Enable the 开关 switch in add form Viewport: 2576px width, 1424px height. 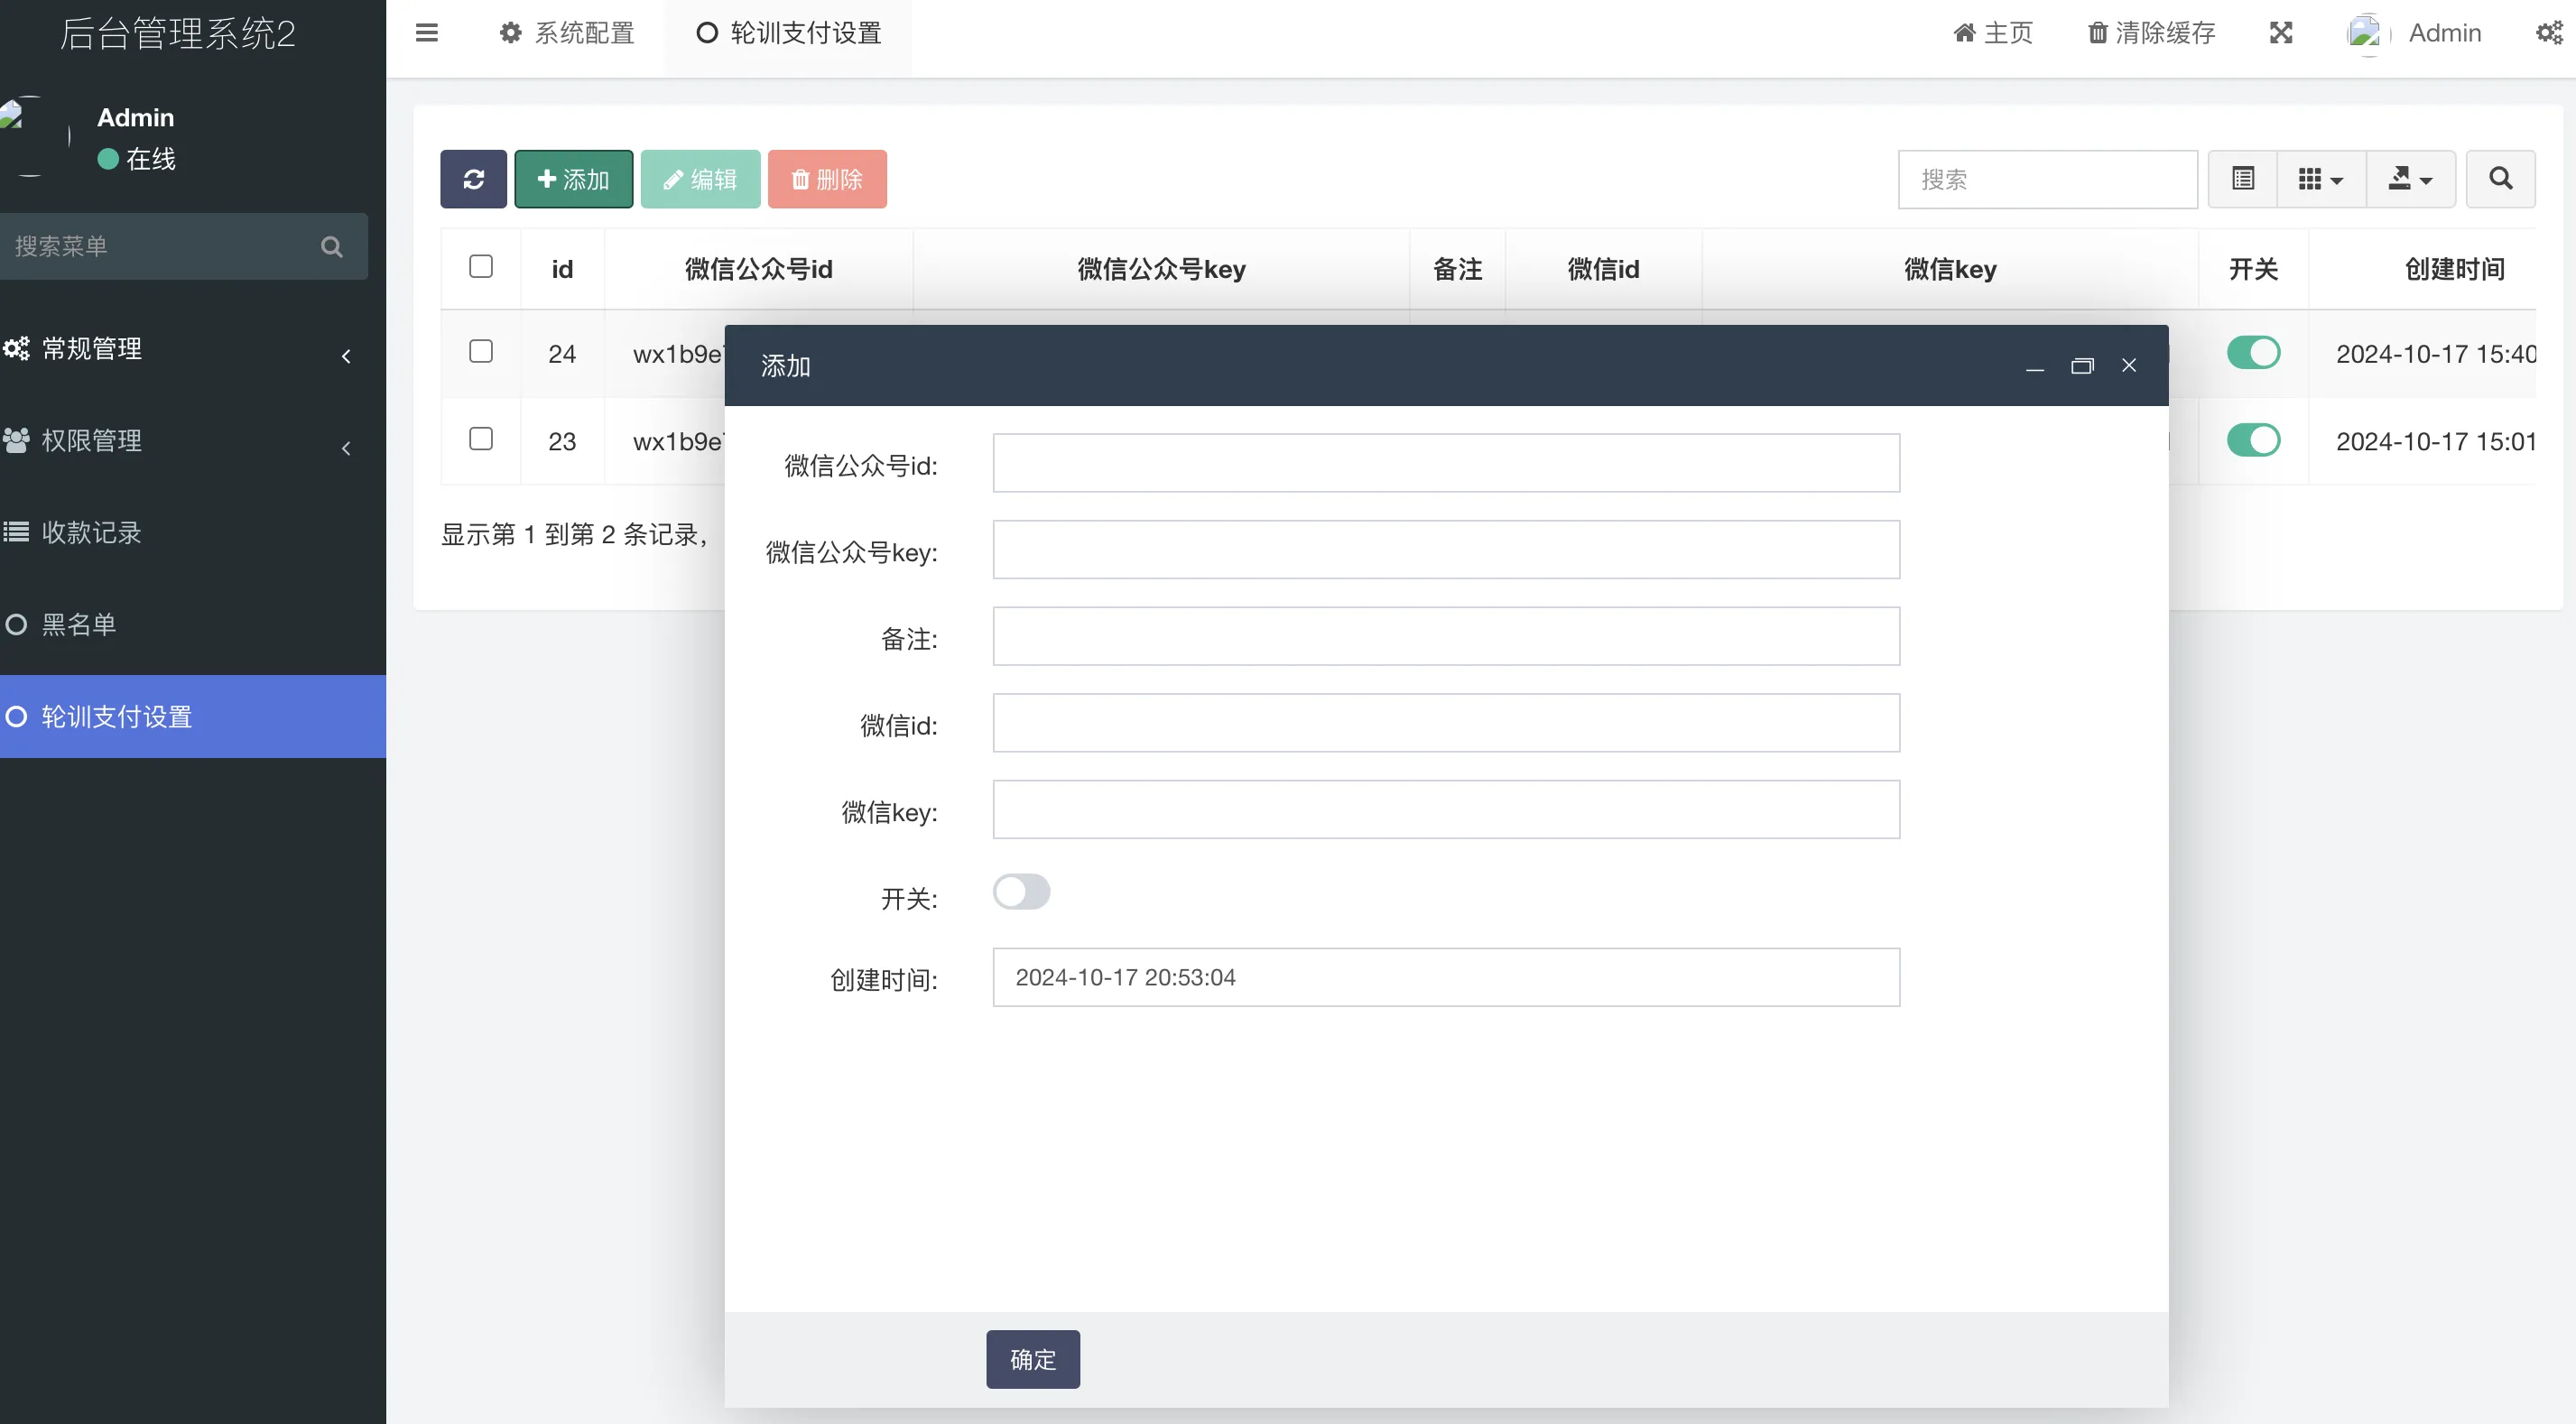pyautogui.click(x=1021, y=892)
